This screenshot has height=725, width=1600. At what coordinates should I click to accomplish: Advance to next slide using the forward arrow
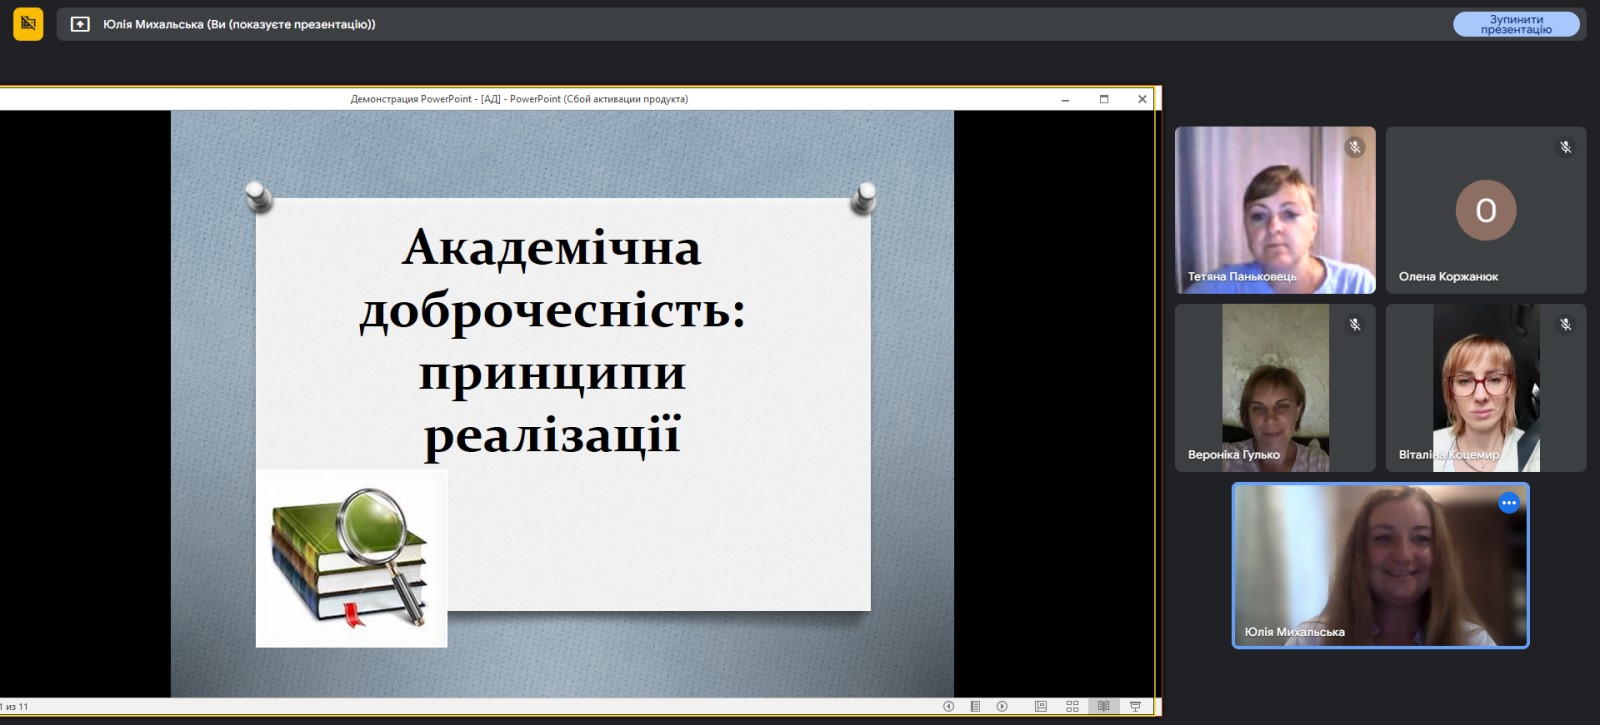tap(1002, 706)
